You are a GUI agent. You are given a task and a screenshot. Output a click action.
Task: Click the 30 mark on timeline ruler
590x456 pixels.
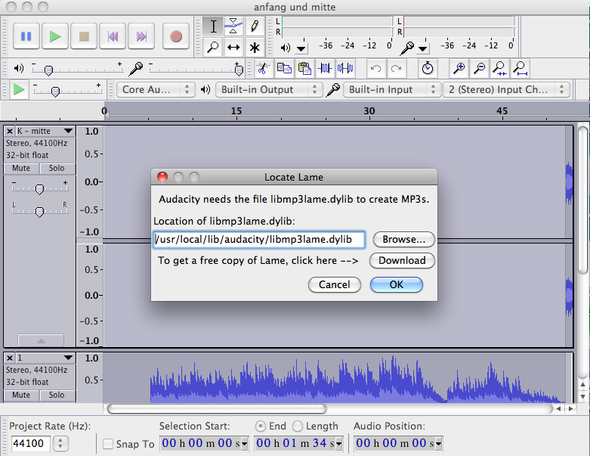coord(369,111)
